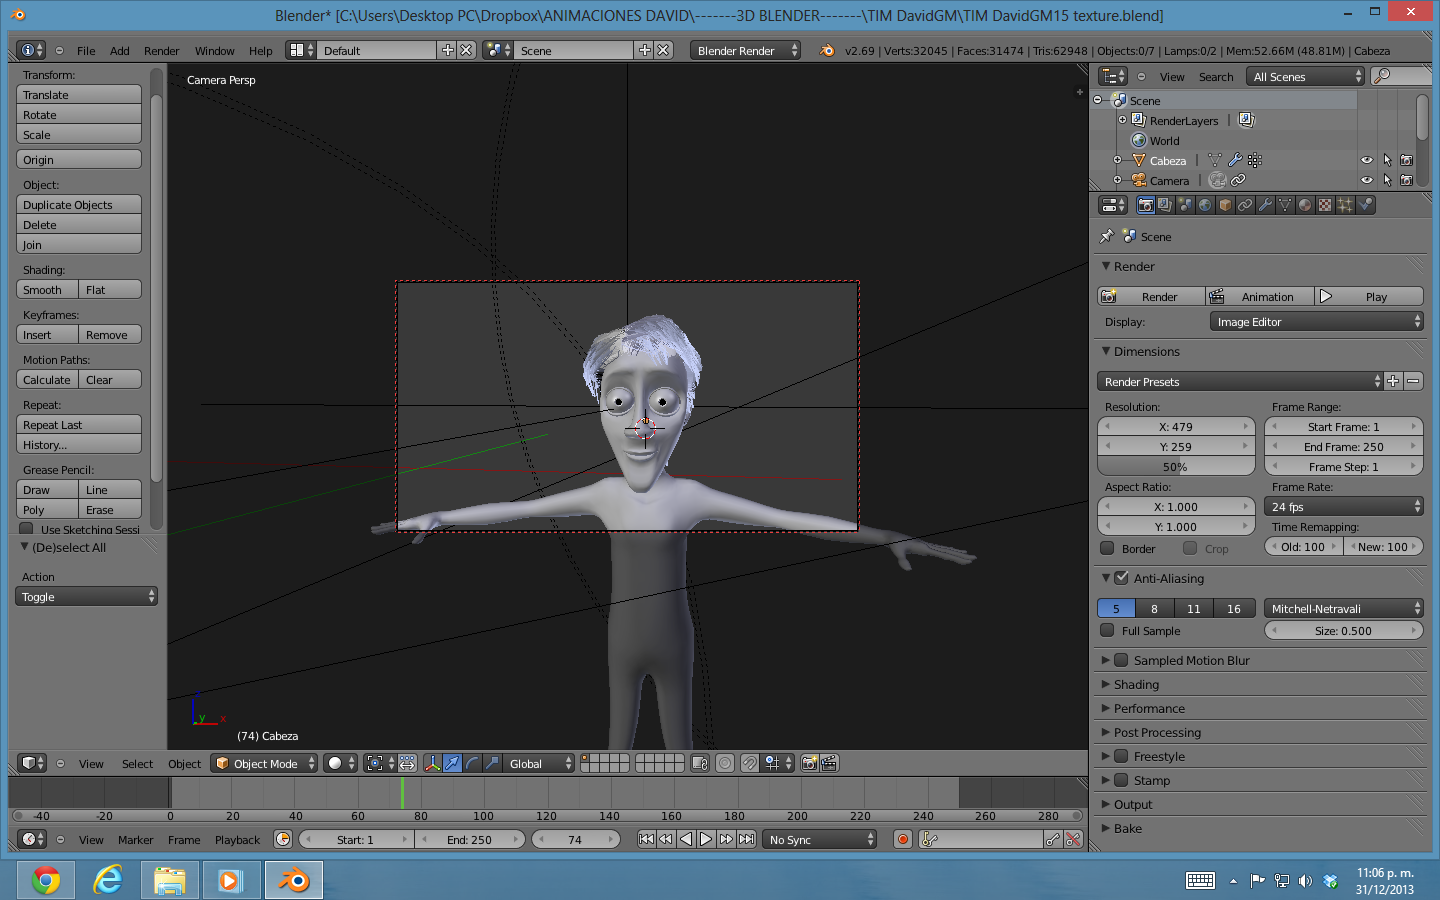1440x900 pixels.
Task: Toggle Camera visibility eye in outliner
Action: 1367,180
